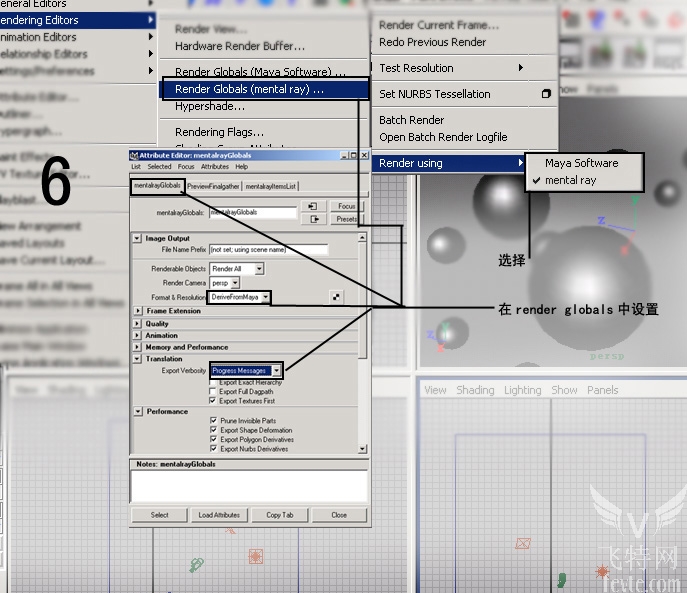This screenshot has height=593, width=687.
Task: Expand the Frame Extension section
Action: (138, 311)
